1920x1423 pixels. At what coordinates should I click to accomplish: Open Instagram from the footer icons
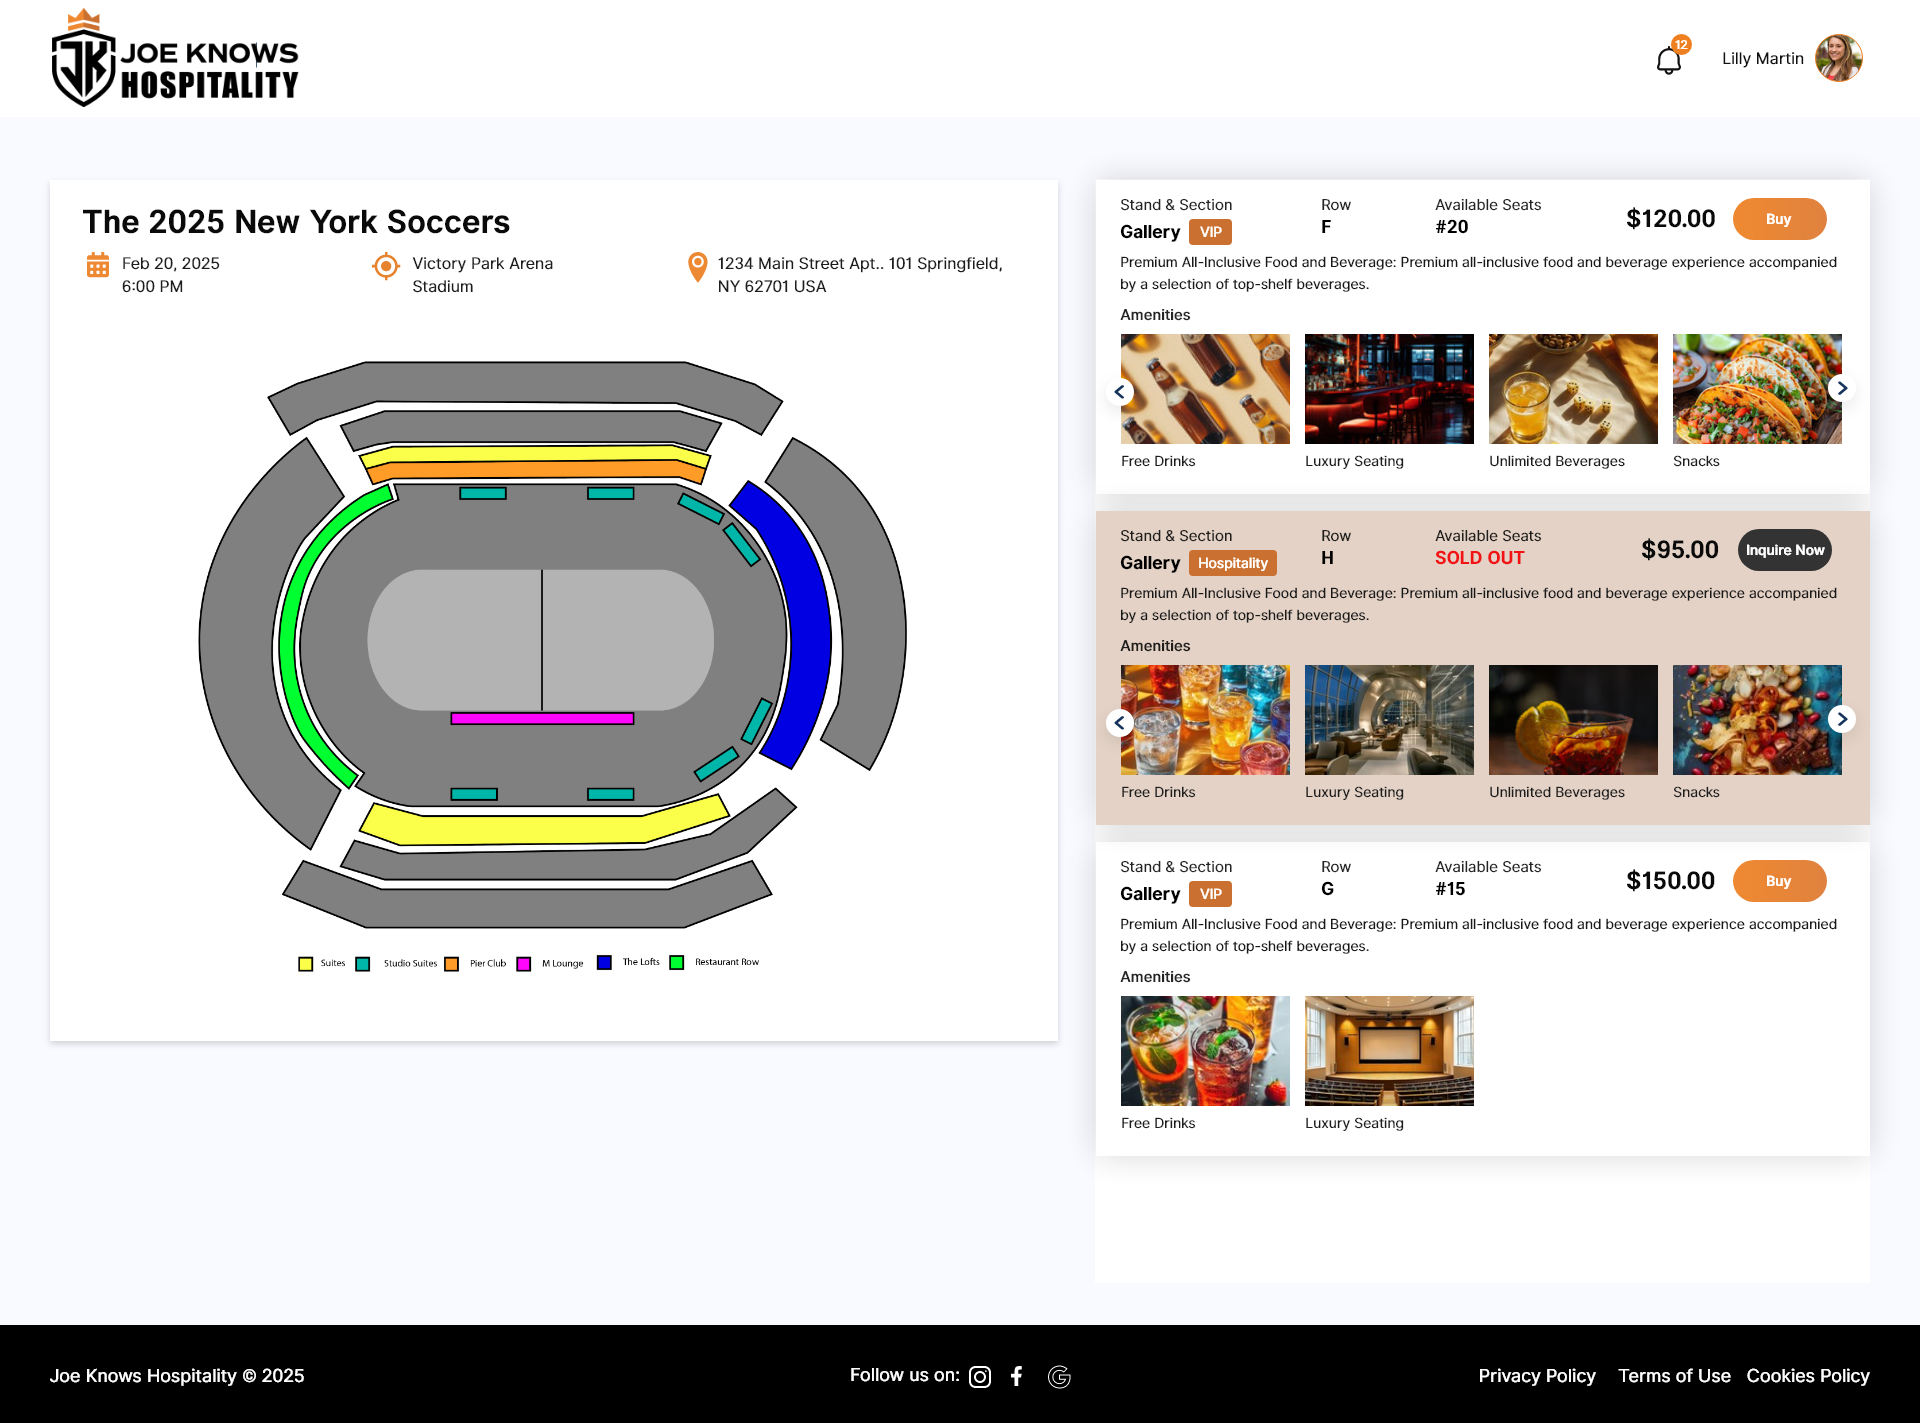click(979, 1377)
